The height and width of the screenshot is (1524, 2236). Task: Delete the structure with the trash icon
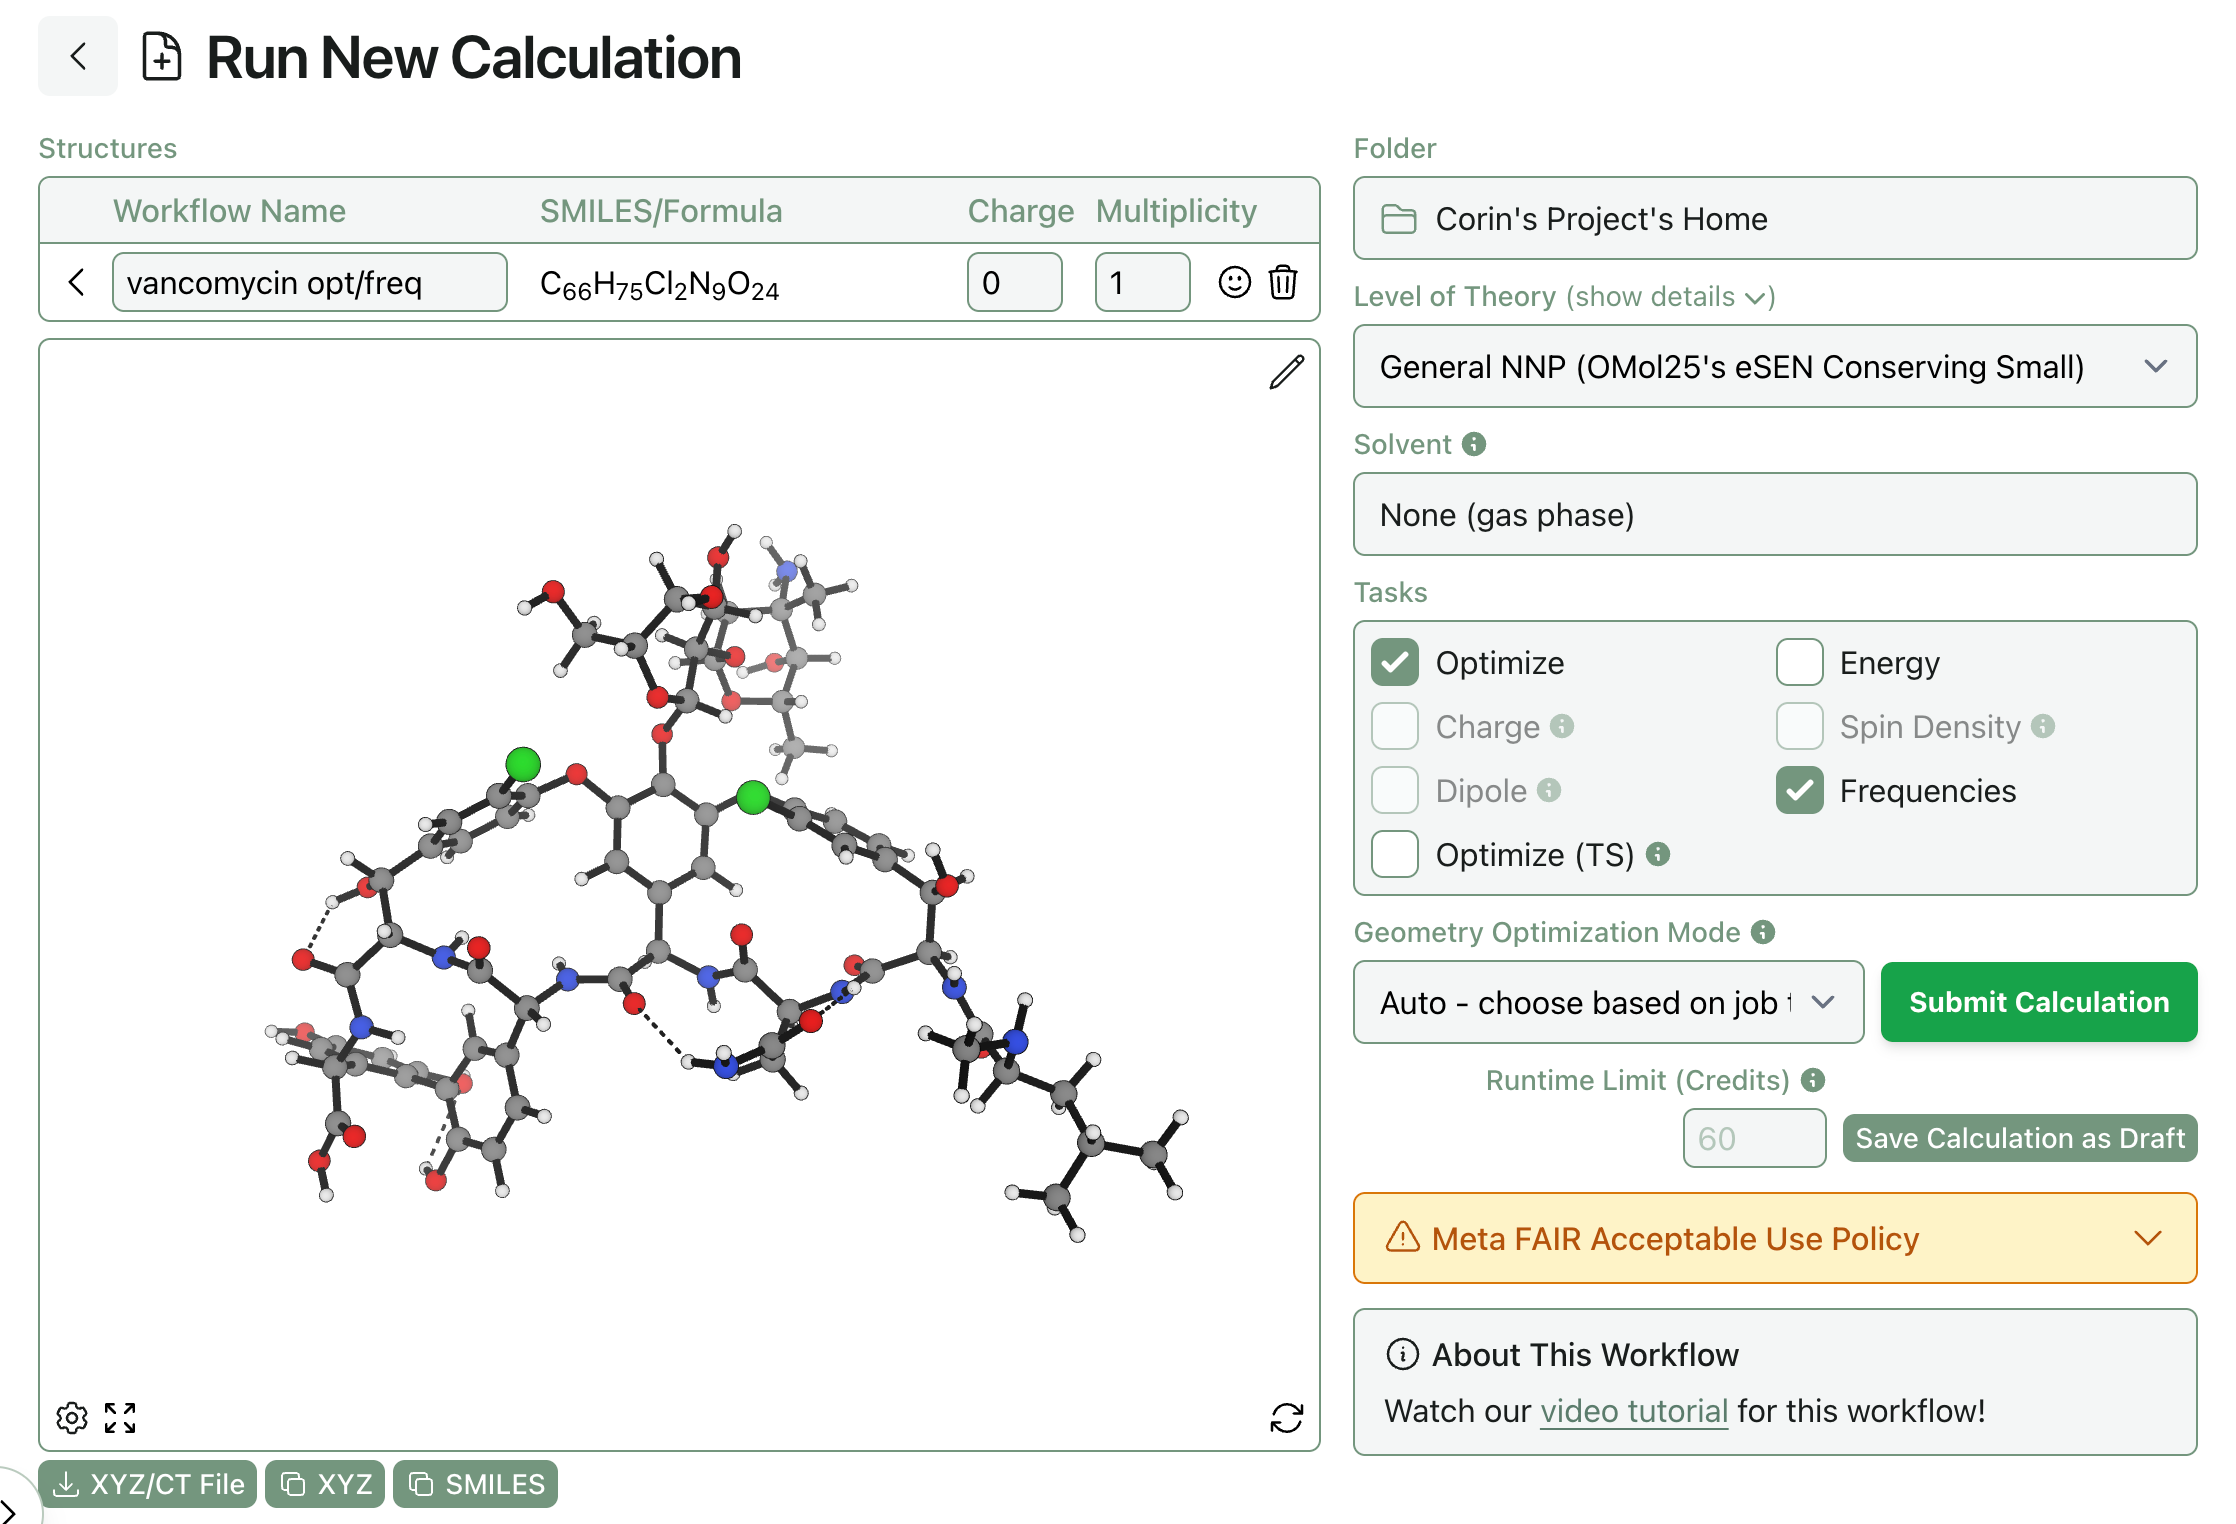[1283, 283]
